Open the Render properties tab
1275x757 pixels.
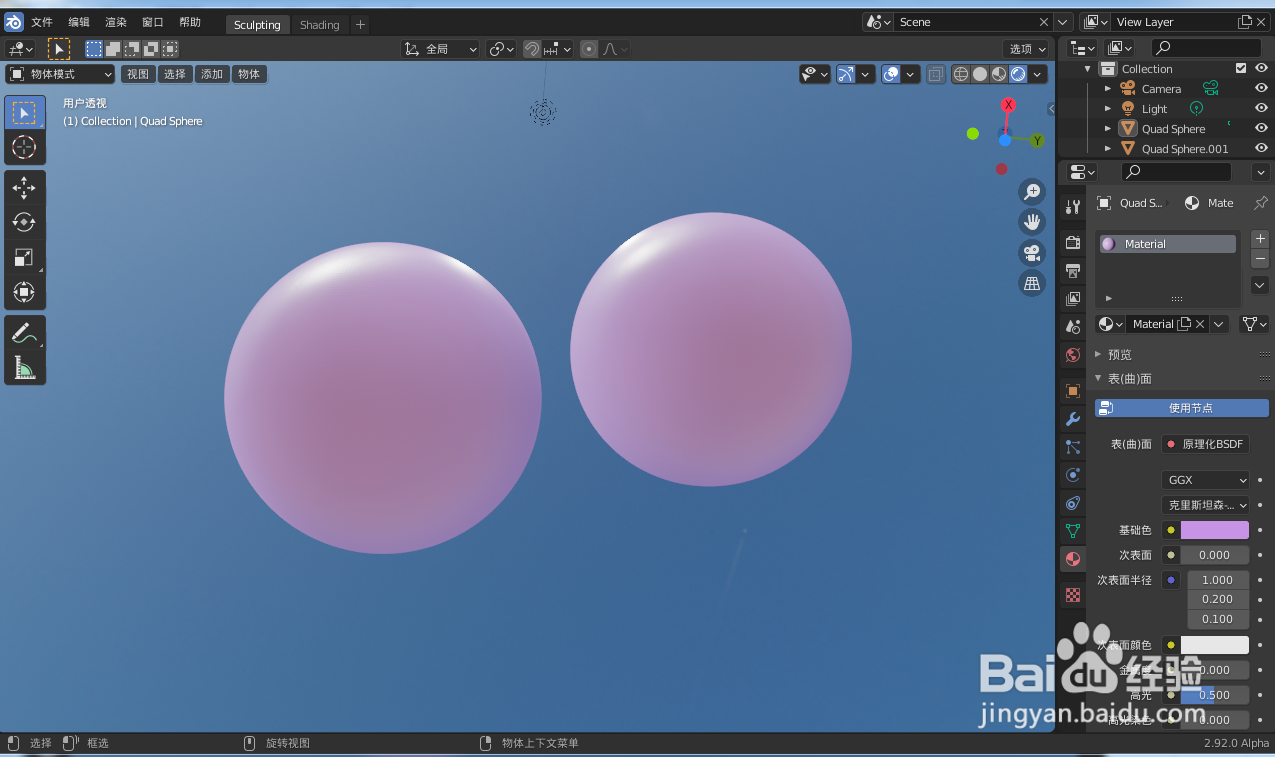pyautogui.click(x=1073, y=242)
